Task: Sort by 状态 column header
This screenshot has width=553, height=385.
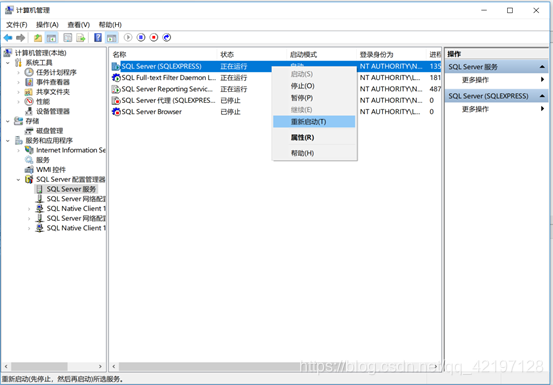Action: pyautogui.click(x=251, y=54)
